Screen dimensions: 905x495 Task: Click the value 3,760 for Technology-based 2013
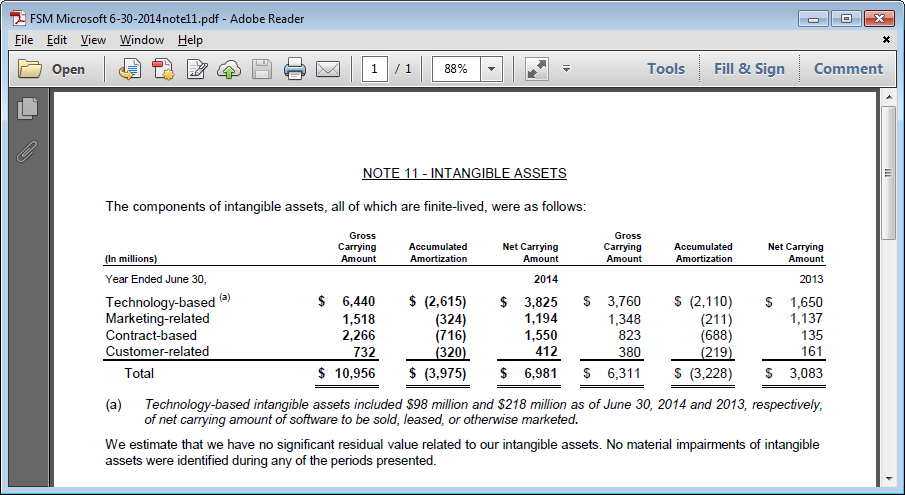[x=624, y=302]
